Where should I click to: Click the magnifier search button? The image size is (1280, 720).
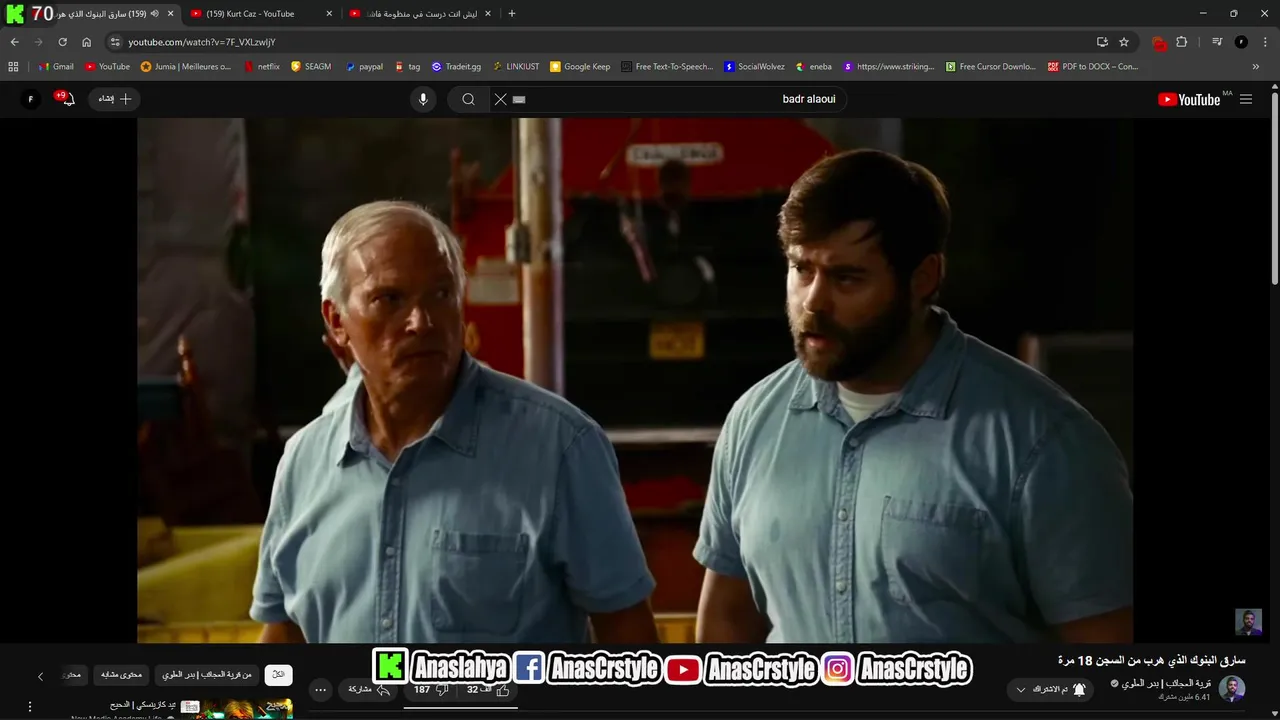point(468,99)
